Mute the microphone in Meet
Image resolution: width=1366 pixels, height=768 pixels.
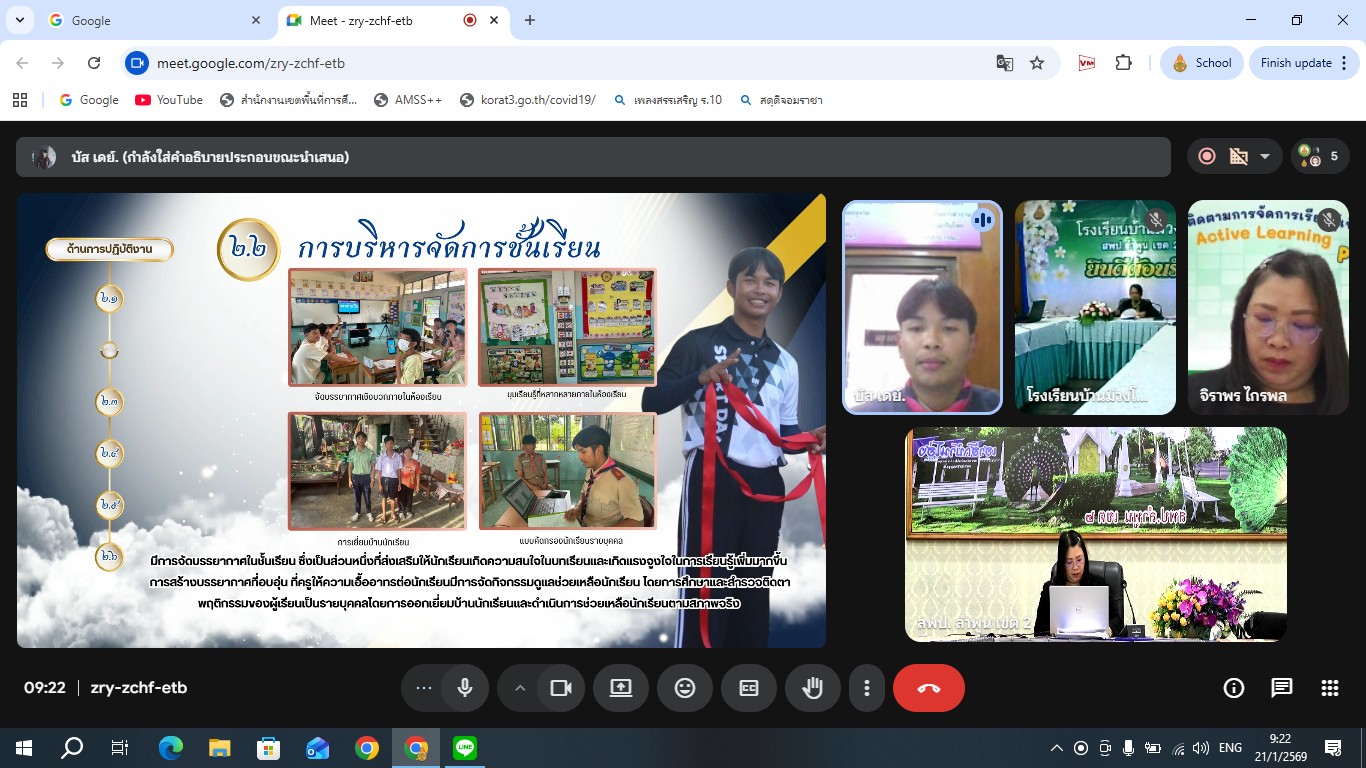point(464,688)
